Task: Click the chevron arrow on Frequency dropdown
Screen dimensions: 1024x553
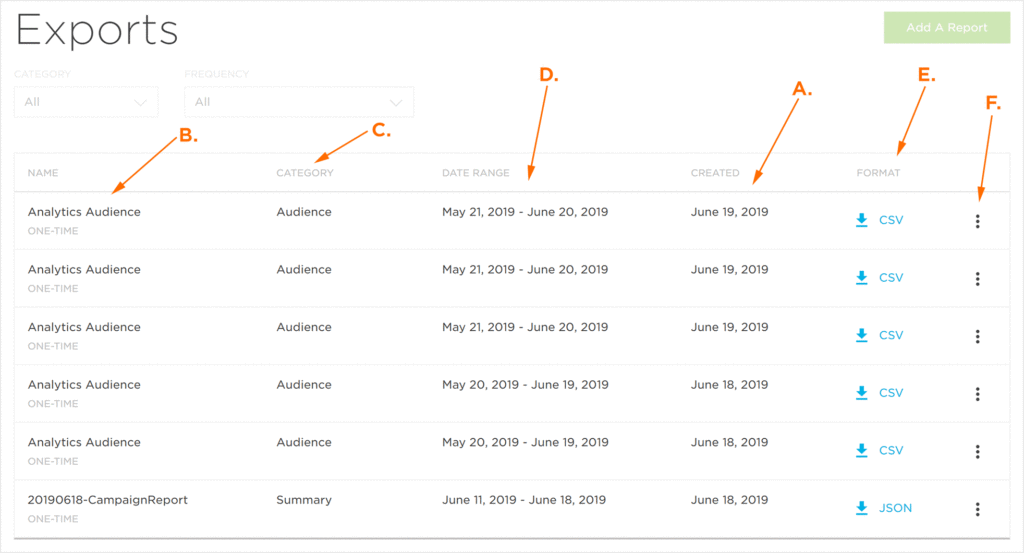Action: click(x=396, y=103)
